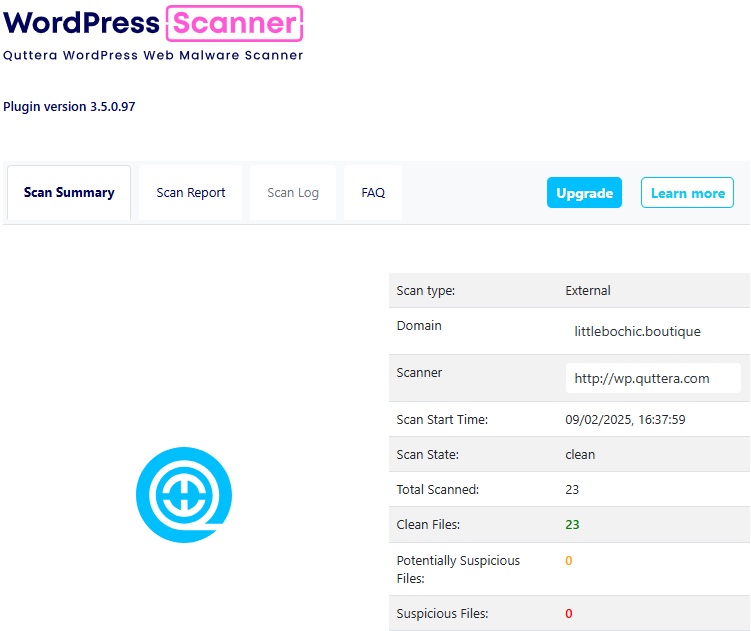Click the orange Potentially Suspicious Files count

pyautogui.click(x=569, y=561)
